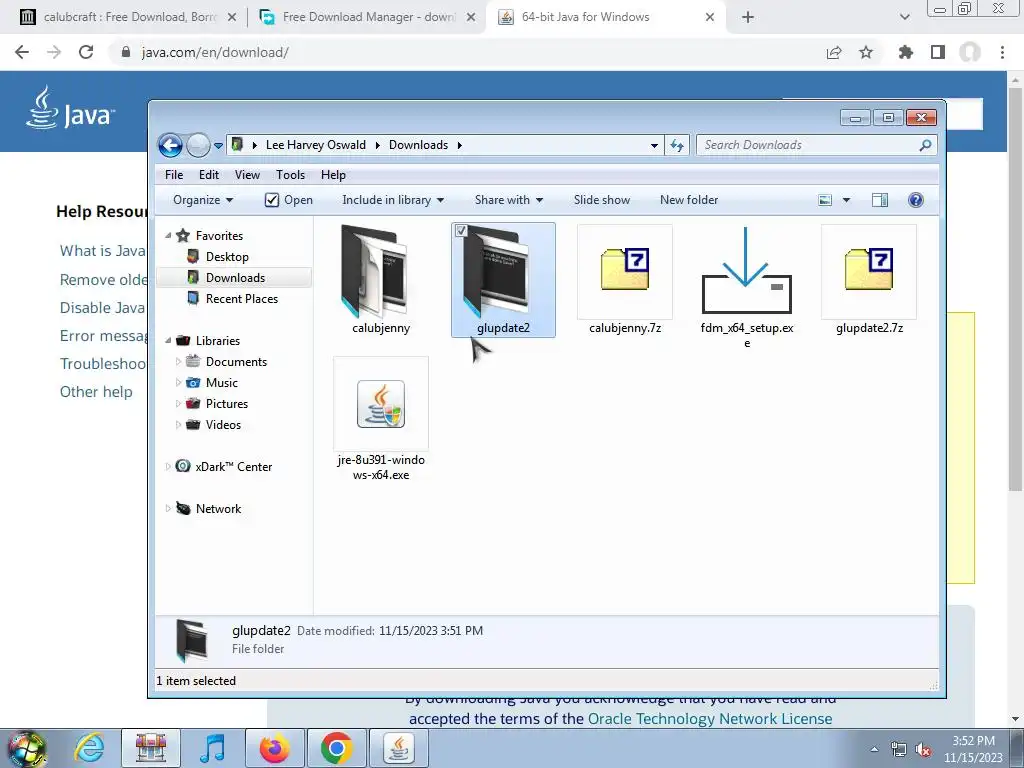Open address bar history dropdown
Image resolution: width=1024 pixels, height=768 pixels.
click(654, 146)
